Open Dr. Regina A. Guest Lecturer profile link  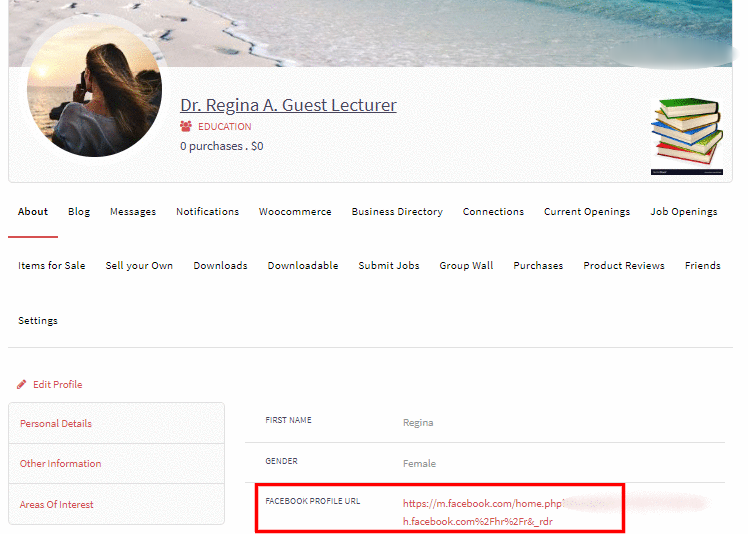pyautogui.click(x=288, y=105)
